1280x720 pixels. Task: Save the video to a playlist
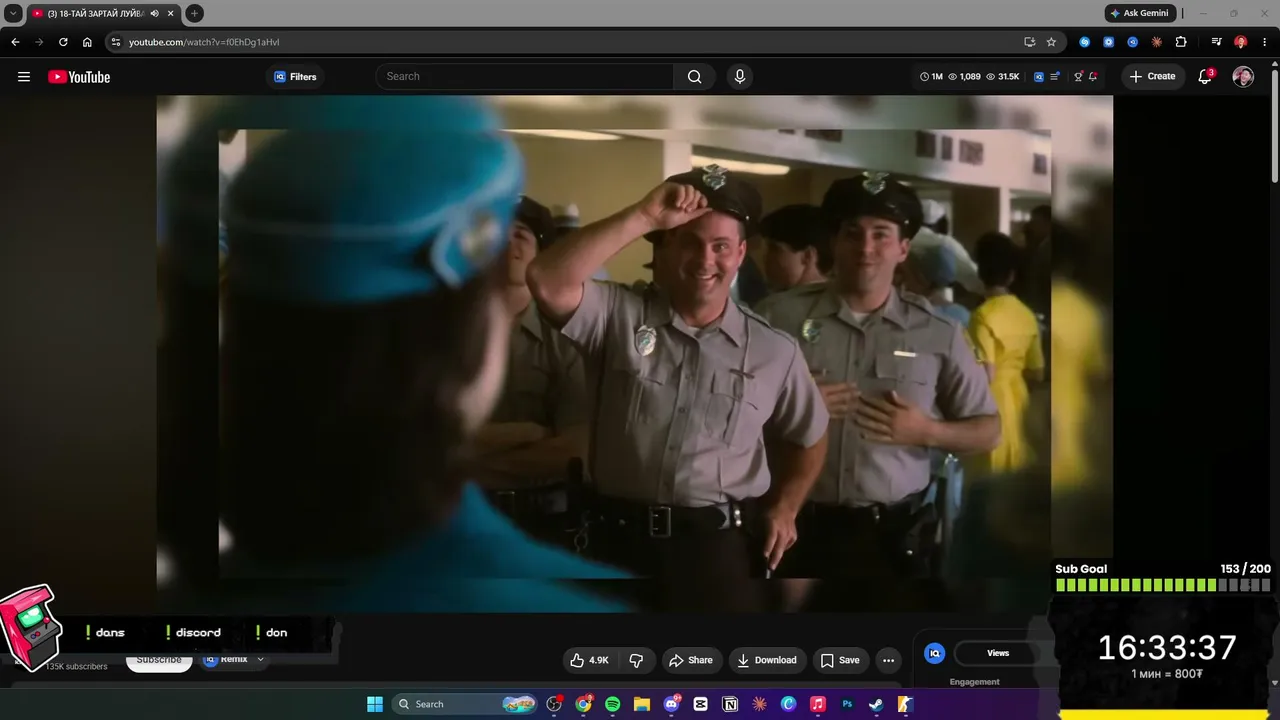pyautogui.click(x=840, y=660)
